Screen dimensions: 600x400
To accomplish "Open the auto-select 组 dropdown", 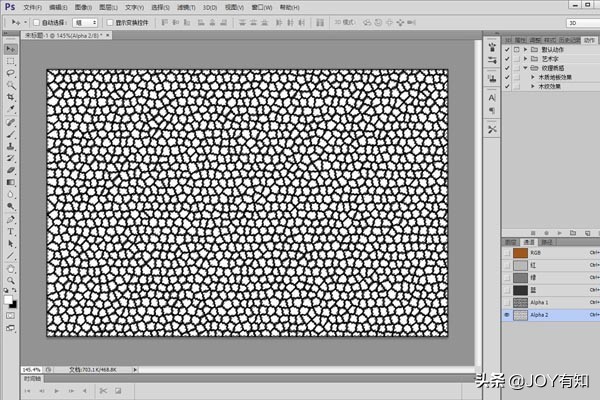I will [x=85, y=21].
